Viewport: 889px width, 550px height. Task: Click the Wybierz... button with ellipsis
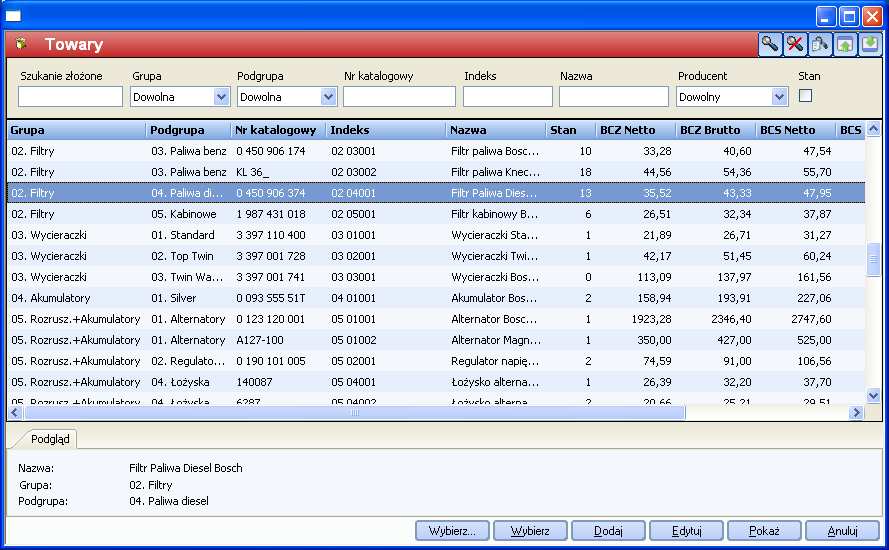(452, 531)
